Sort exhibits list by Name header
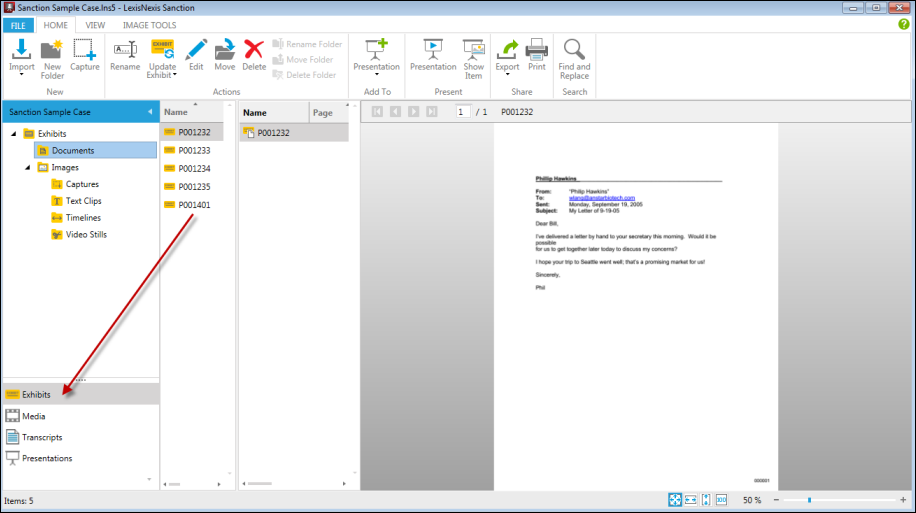This screenshot has width=916, height=513. coord(192,112)
